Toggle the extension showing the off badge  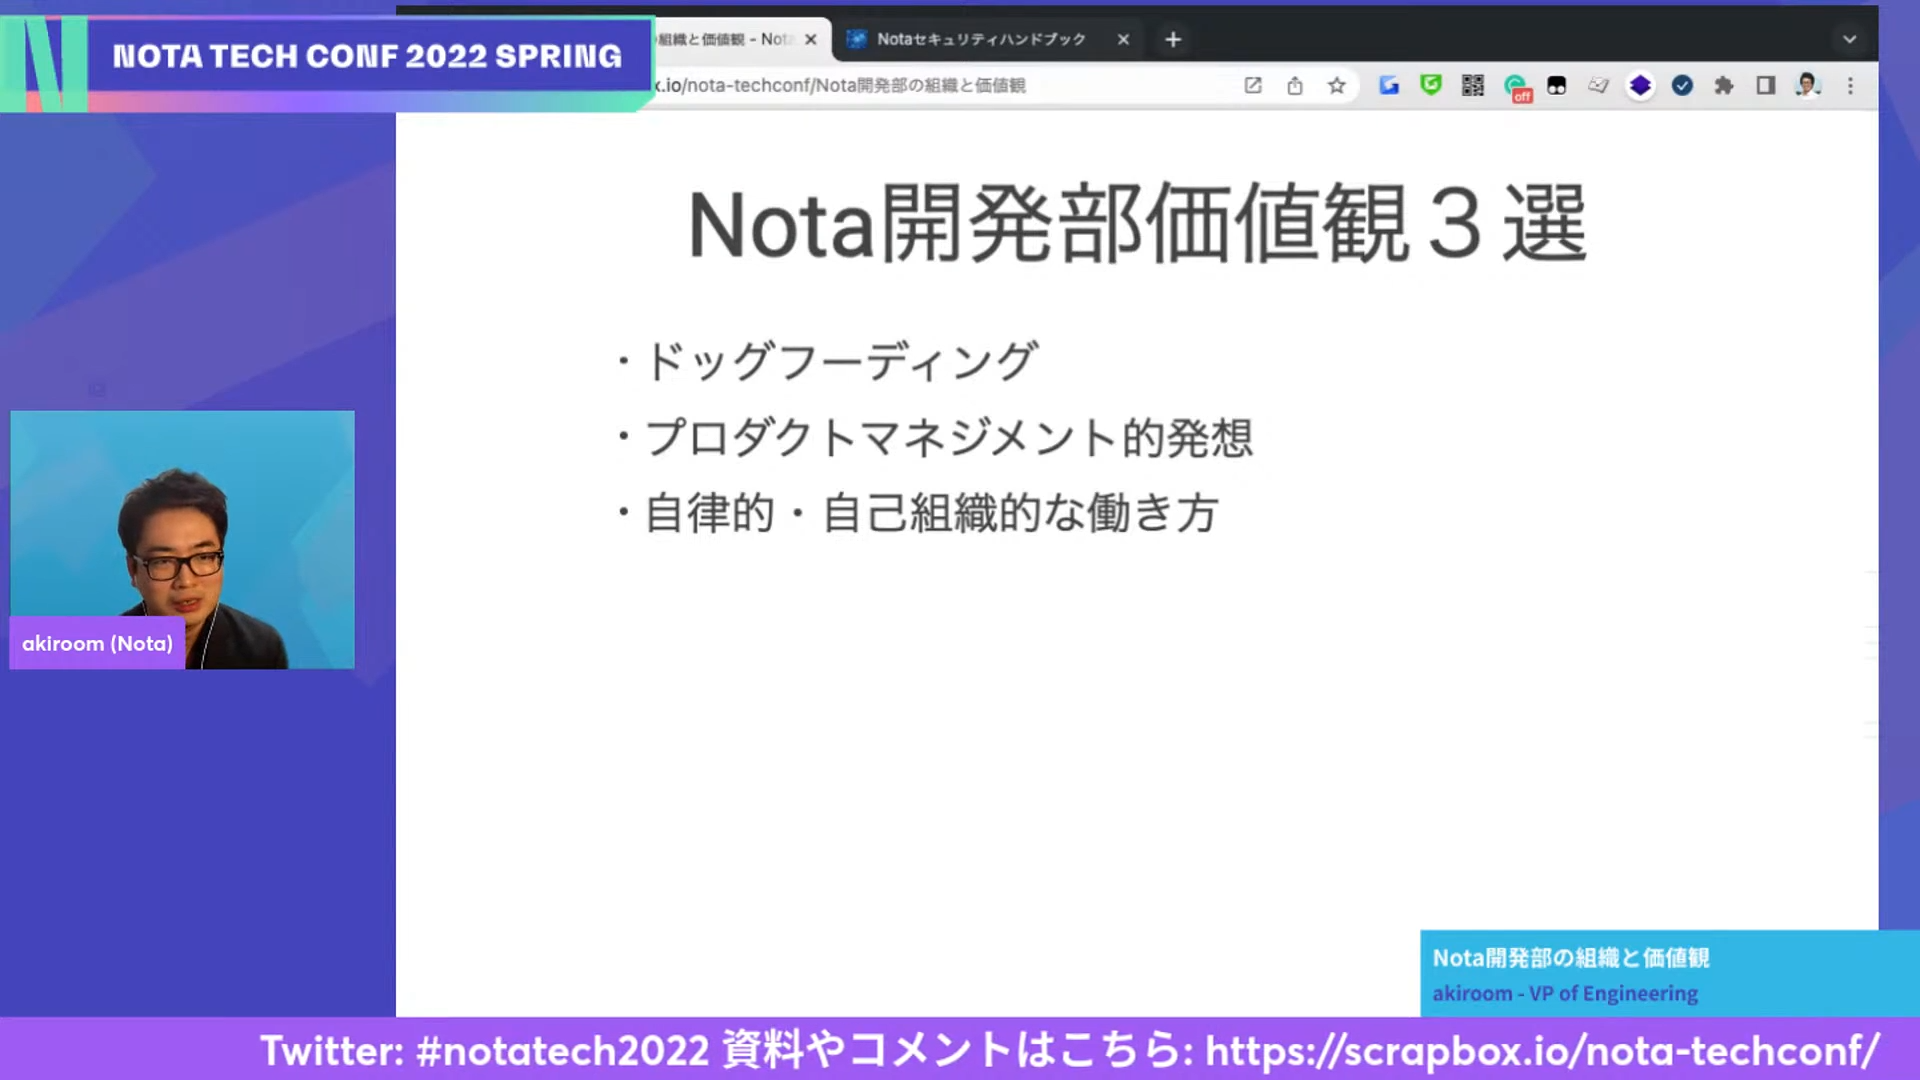(1517, 88)
